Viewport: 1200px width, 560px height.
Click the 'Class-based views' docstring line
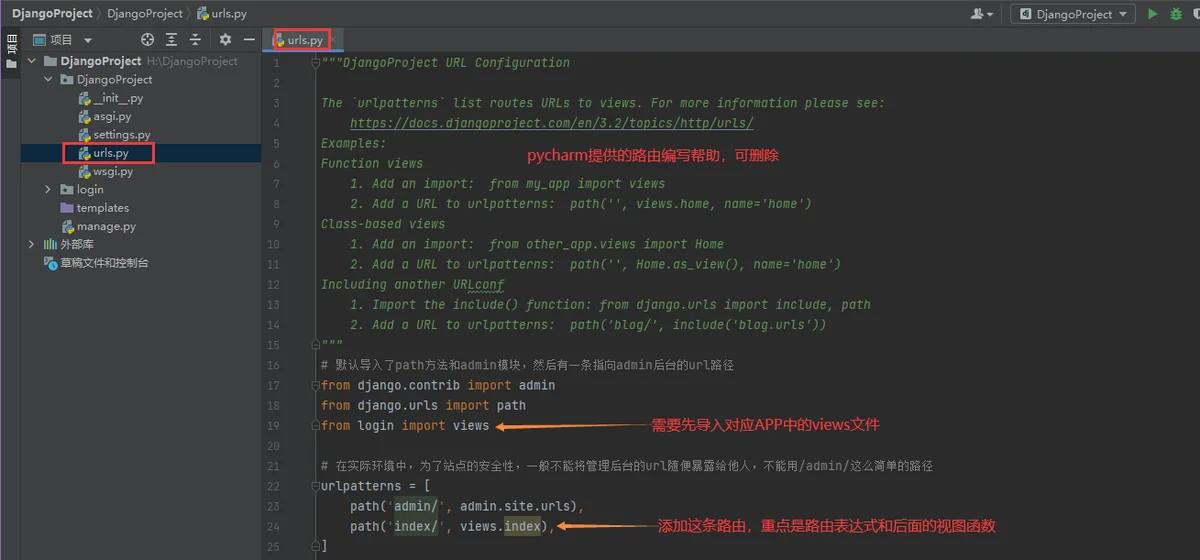[x=383, y=224]
